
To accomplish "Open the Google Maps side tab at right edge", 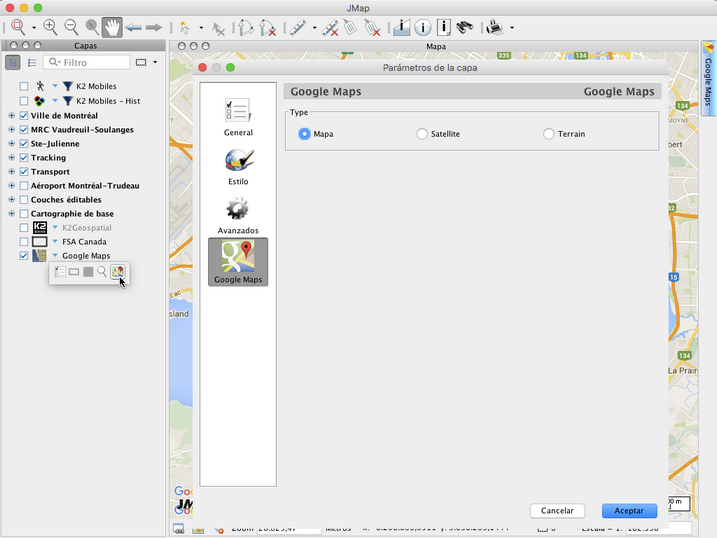I will click(x=708, y=78).
